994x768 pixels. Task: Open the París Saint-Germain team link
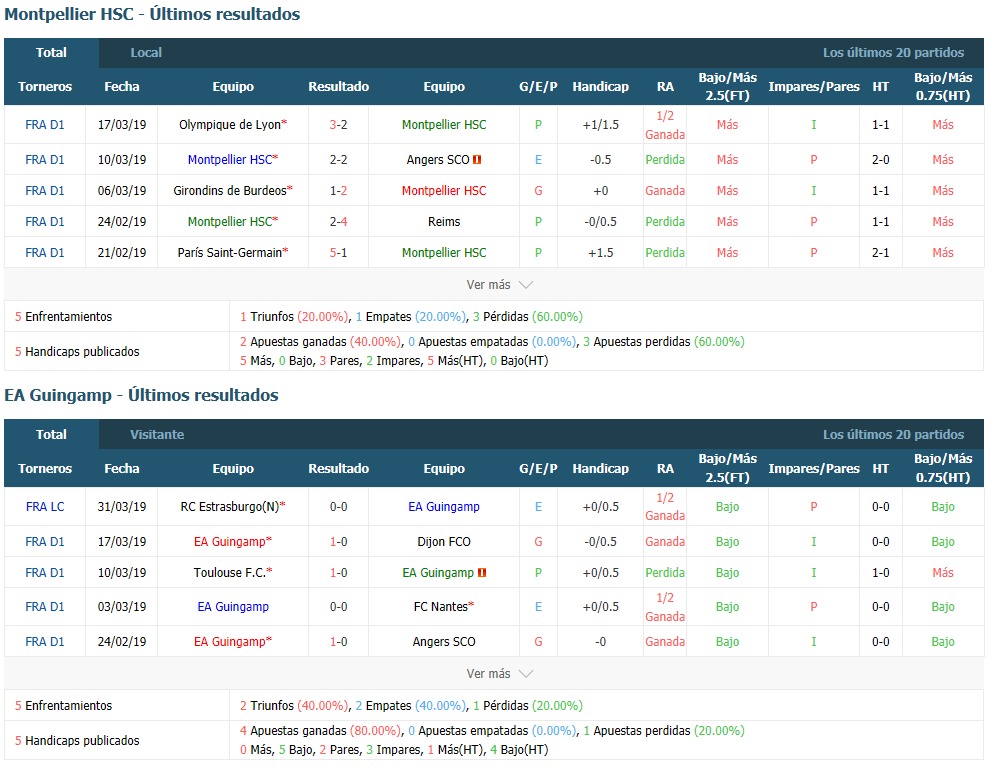(229, 252)
